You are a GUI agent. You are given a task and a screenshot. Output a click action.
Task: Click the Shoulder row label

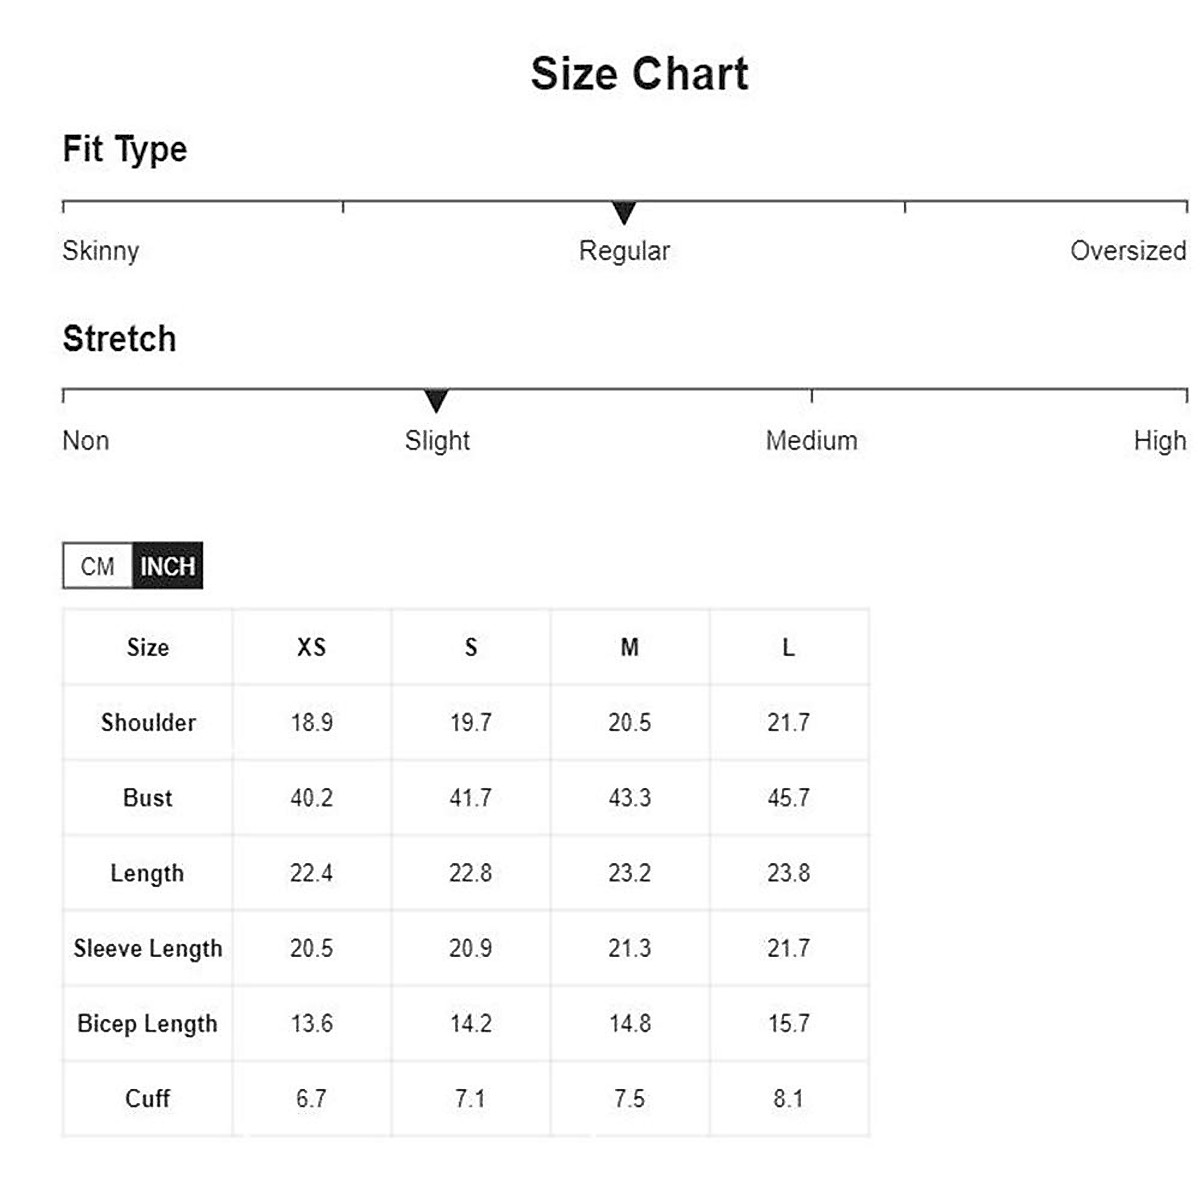tap(148, 722)
